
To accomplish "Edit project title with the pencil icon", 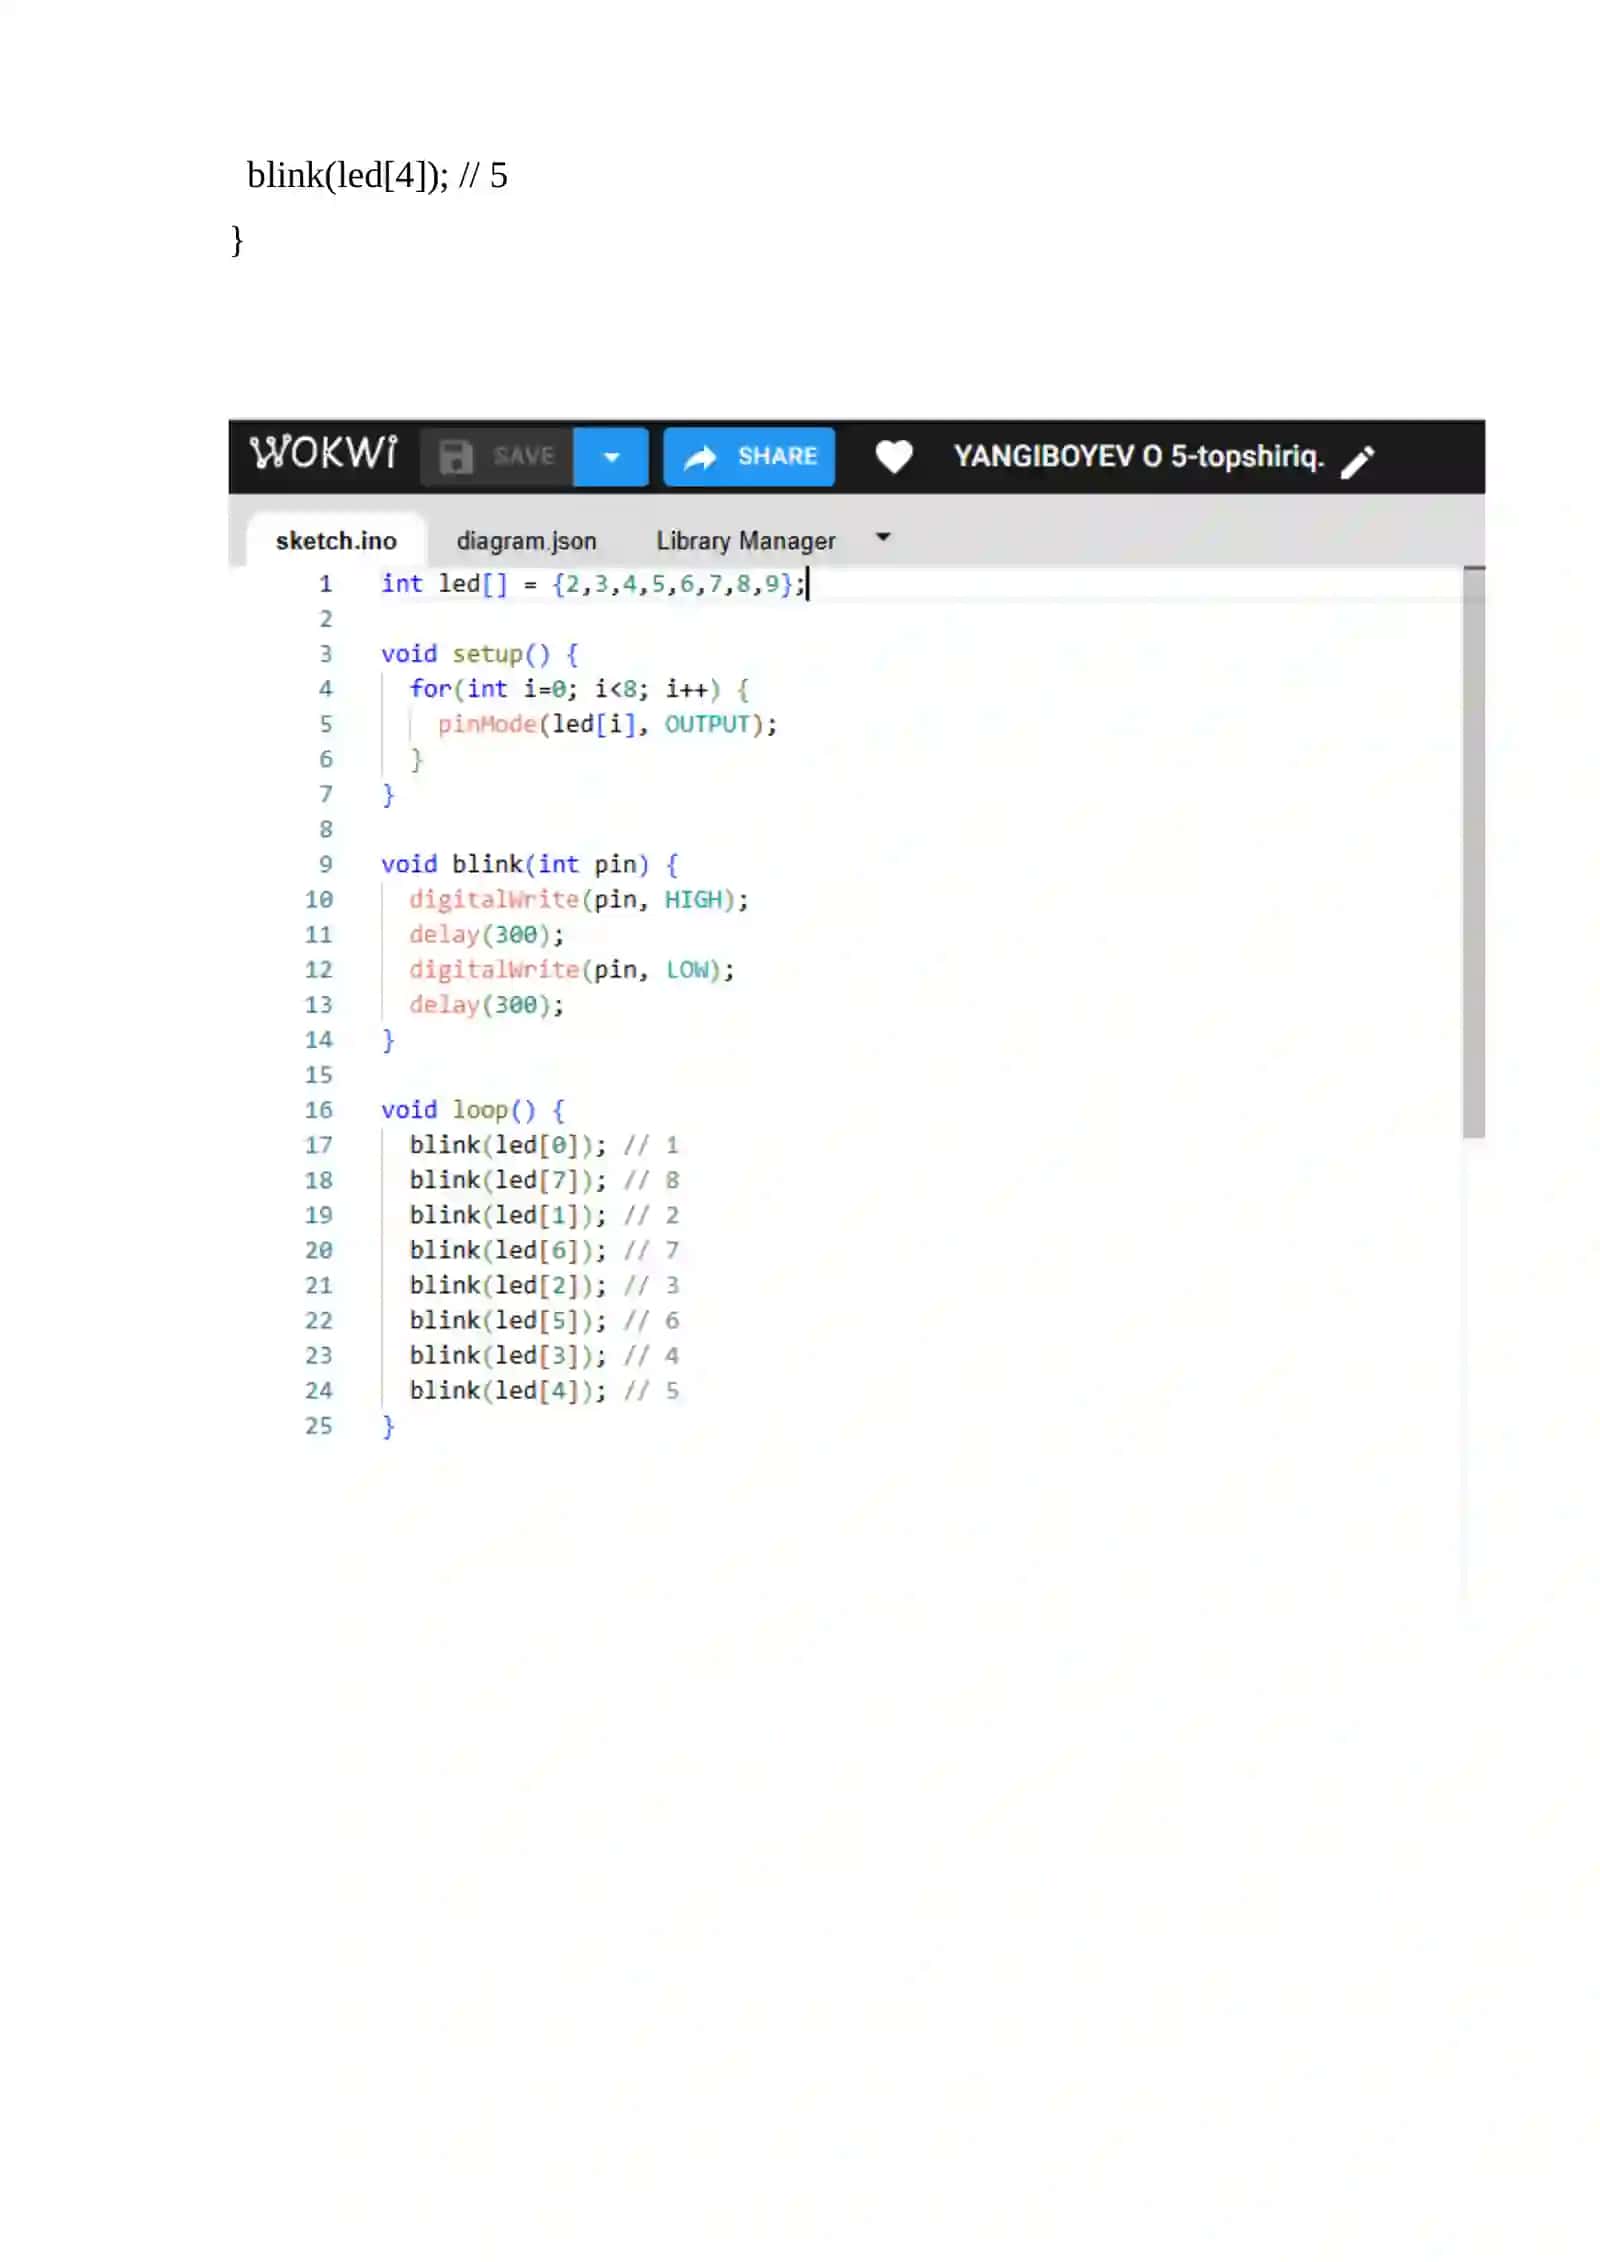I will (x=1358, y=461).
